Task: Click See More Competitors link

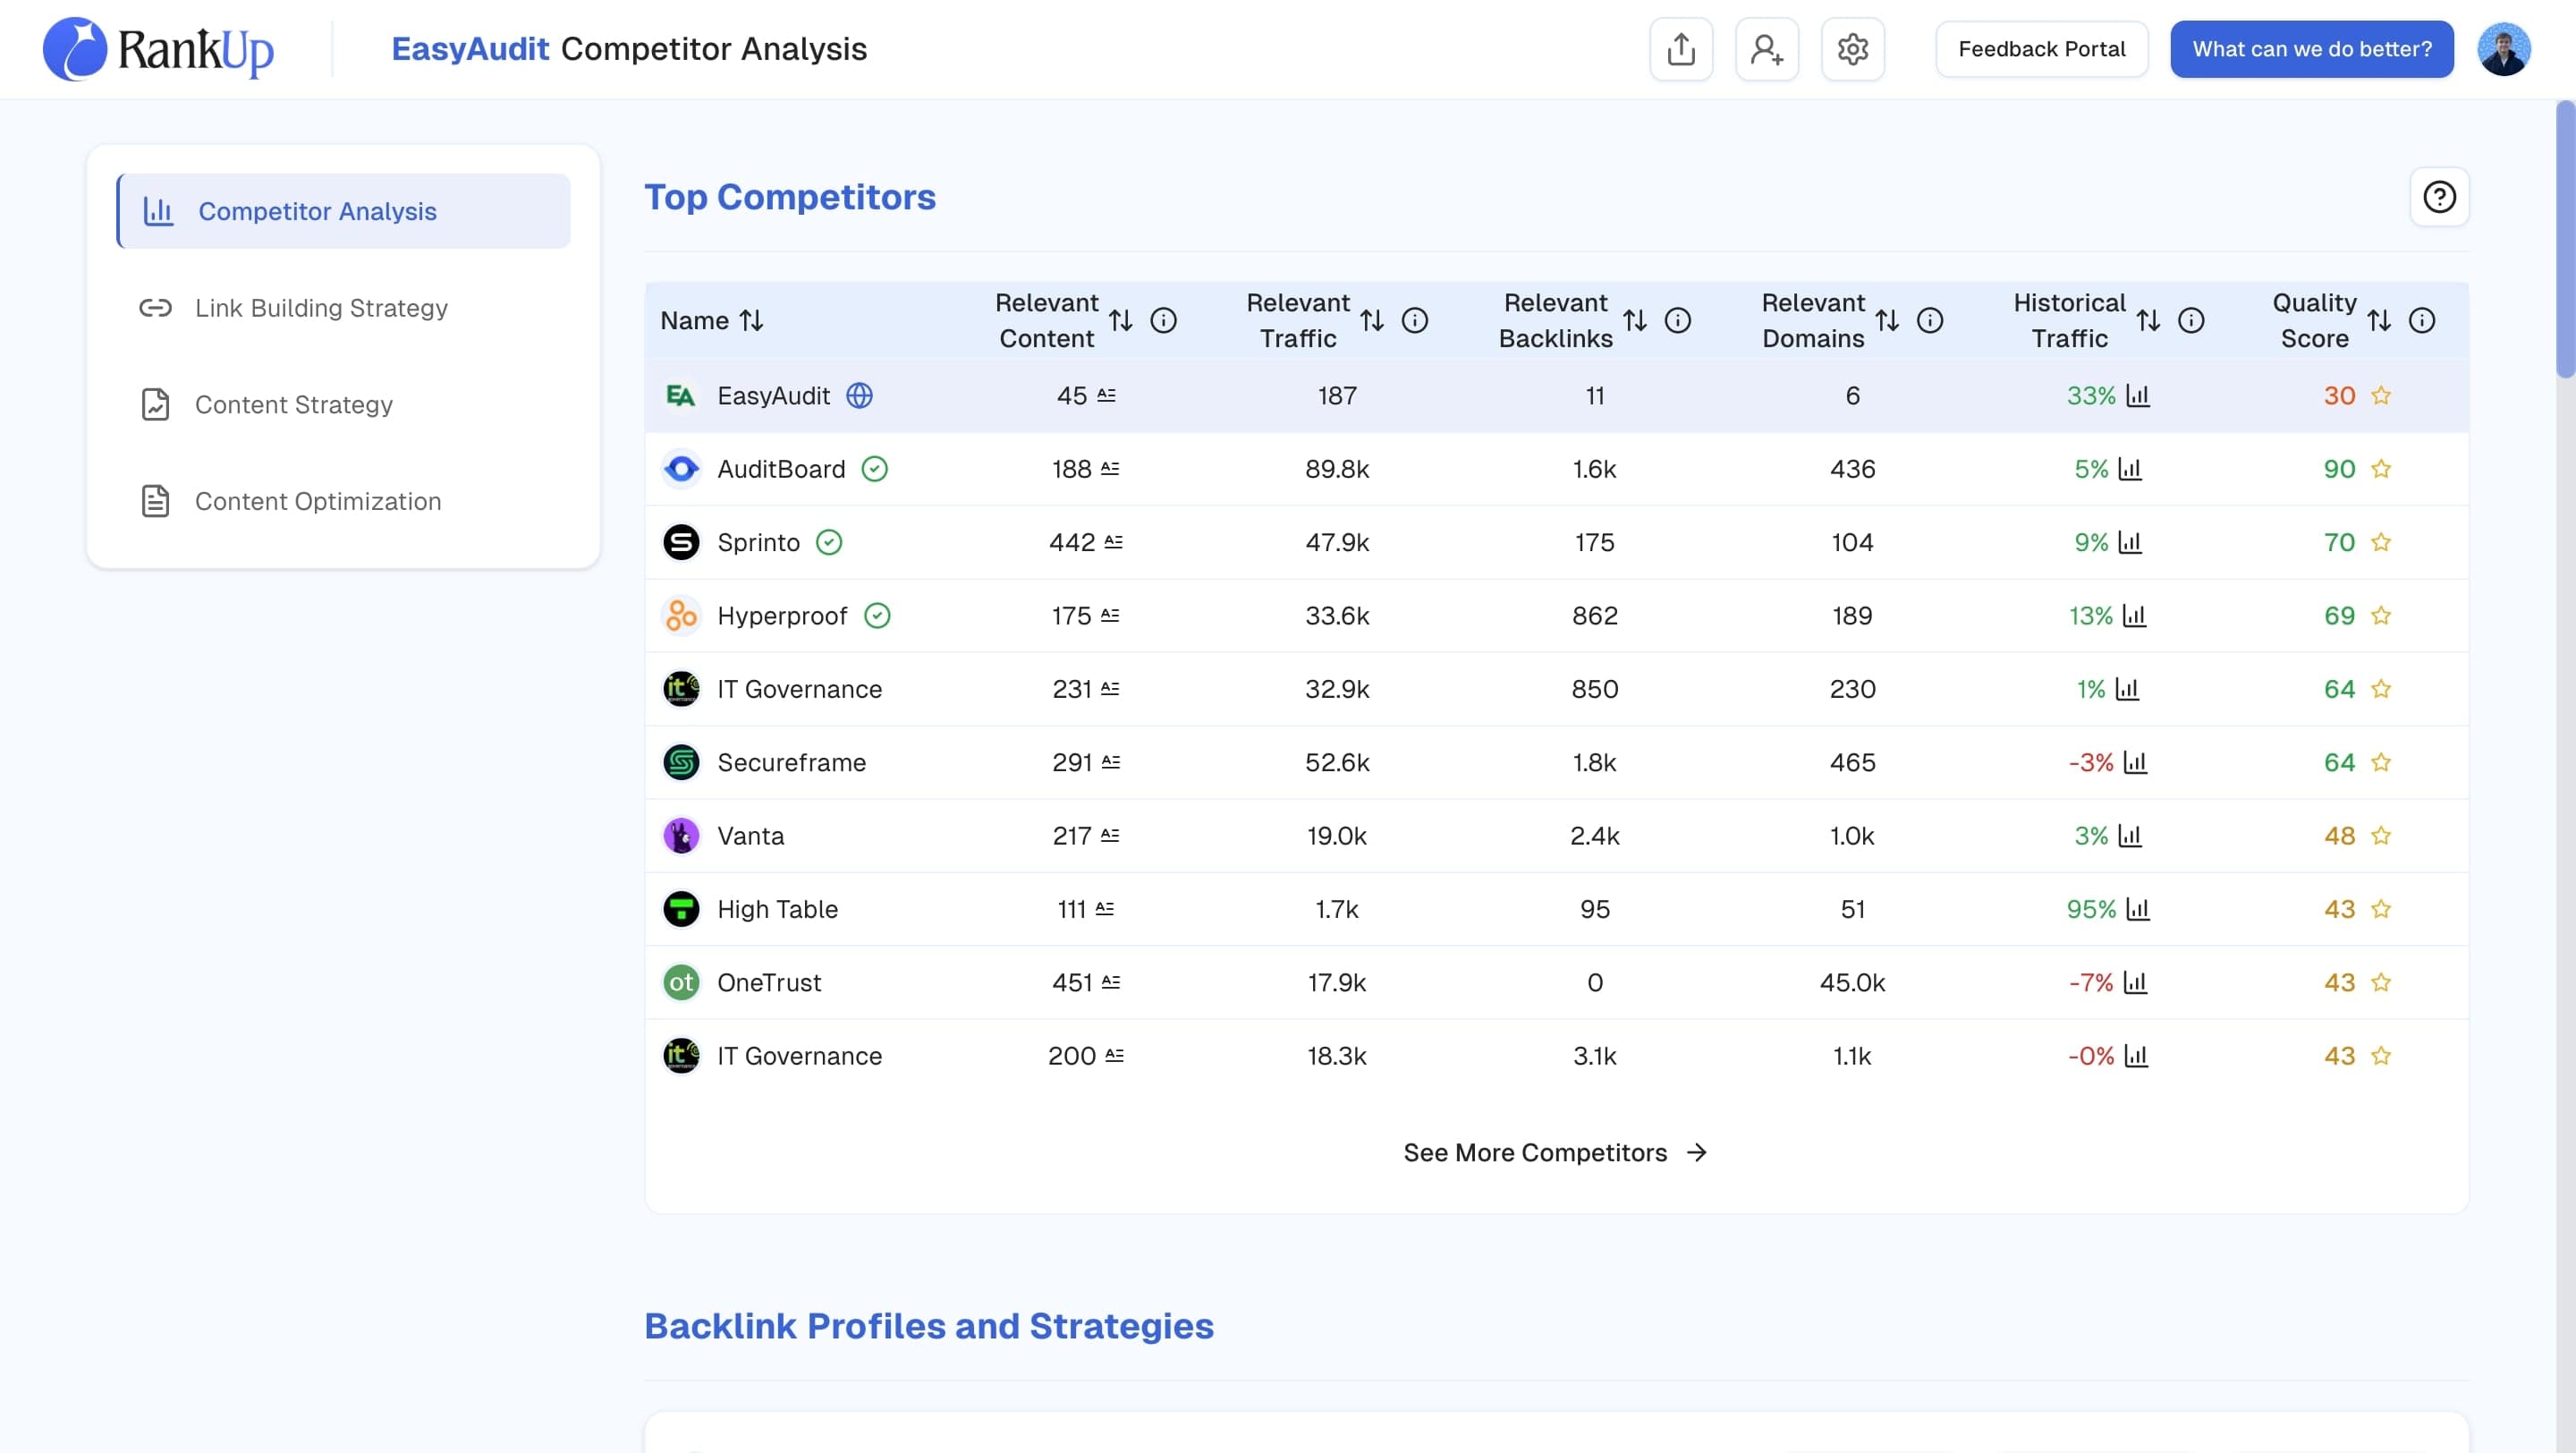Action: click(1555, 1153)
